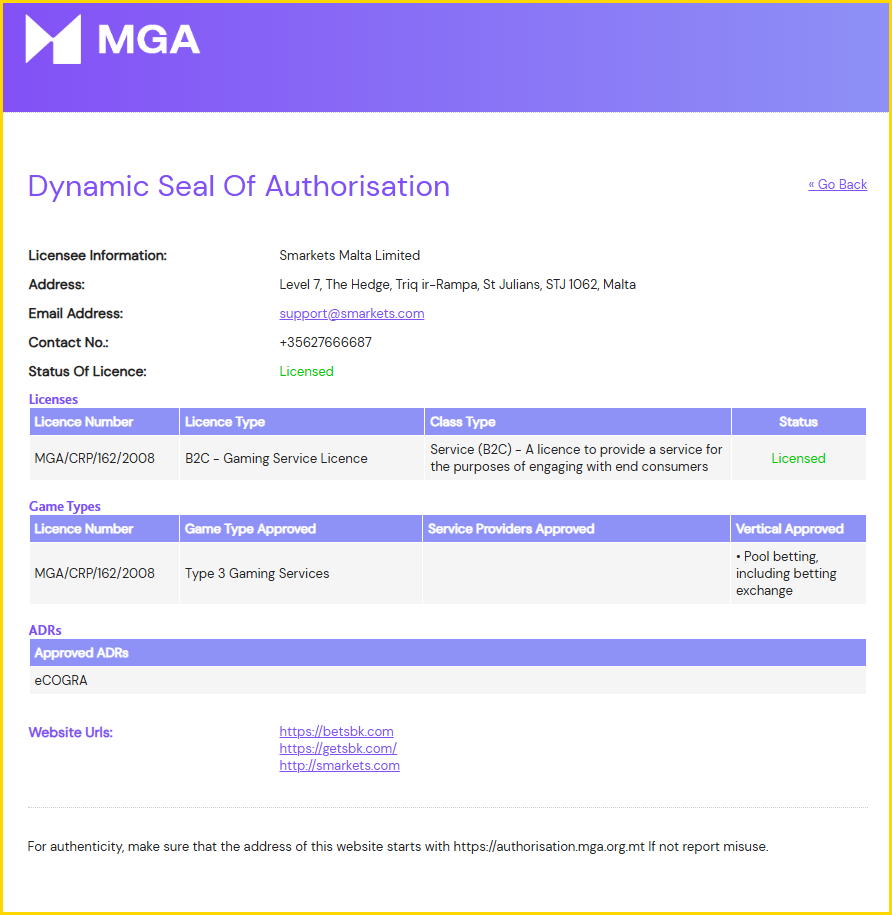Click the Class Type column header
Viewport: 892px width, 915px height.
point(578,422)
